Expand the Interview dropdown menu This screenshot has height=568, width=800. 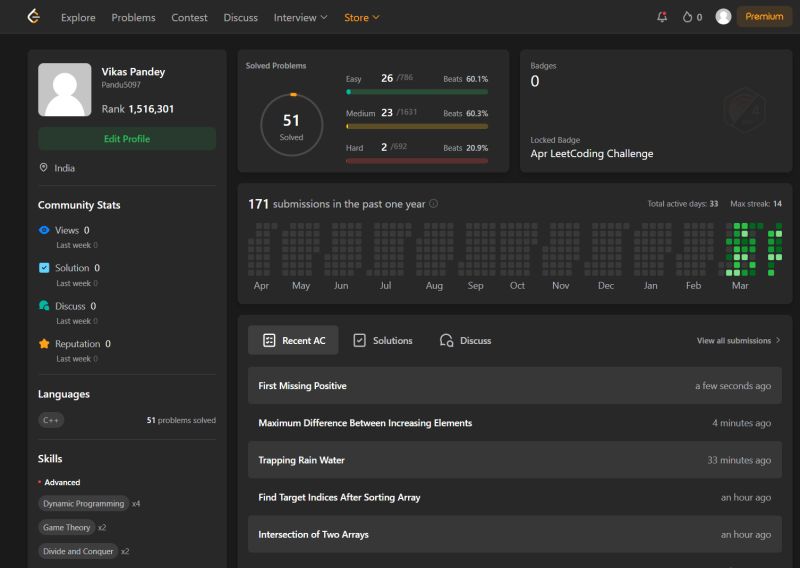pos(300,17)
